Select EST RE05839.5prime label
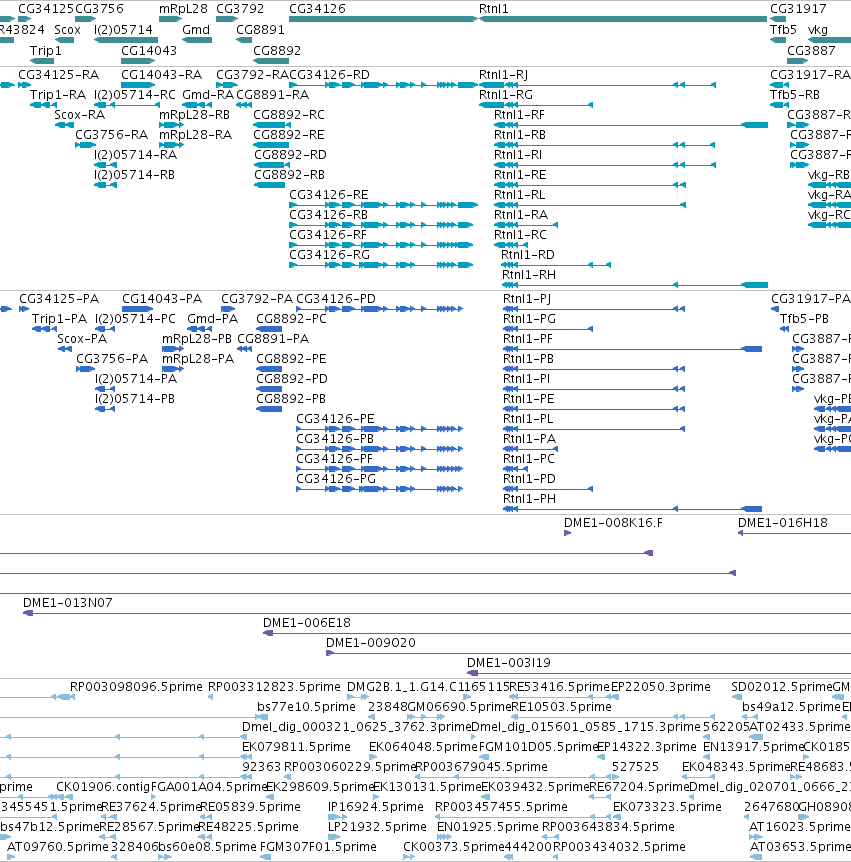 coord(250,807)
